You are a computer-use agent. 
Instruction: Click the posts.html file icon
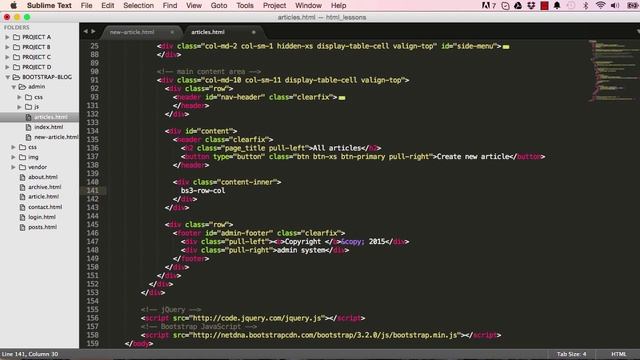(22, 227)
